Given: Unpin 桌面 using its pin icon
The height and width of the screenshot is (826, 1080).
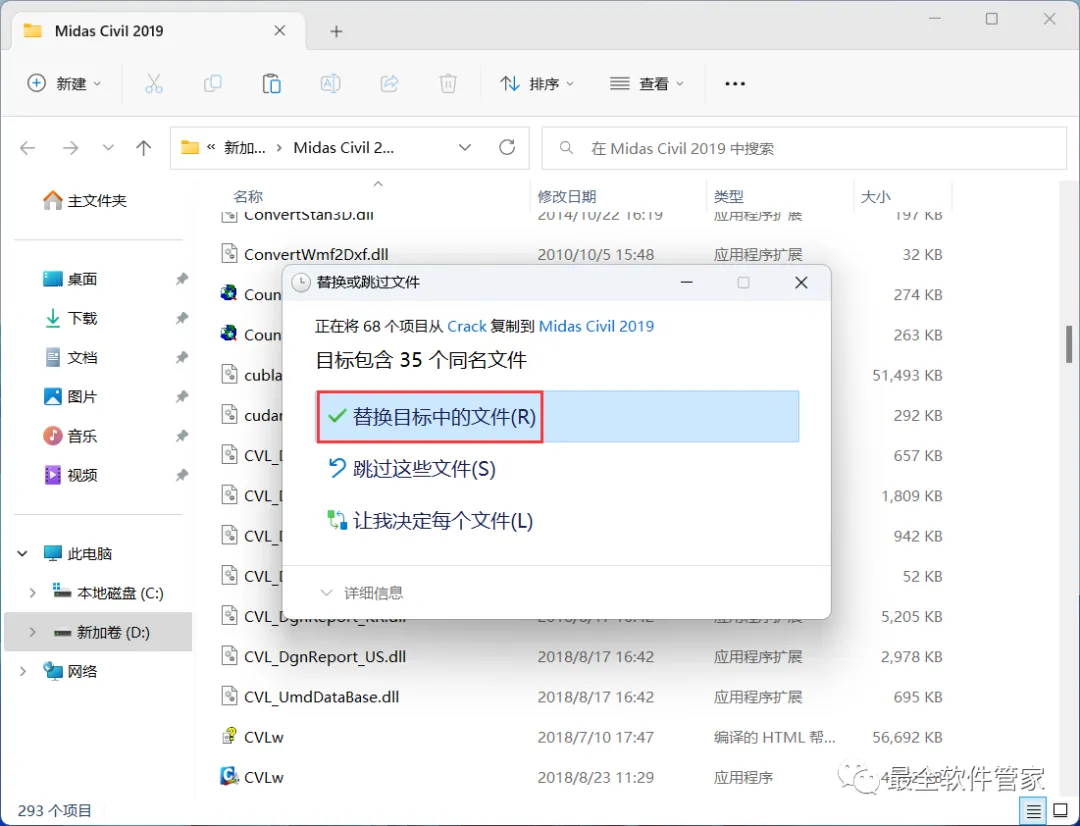Looking at the screenshot, I should pyautogui.click(x=181, y=279).
